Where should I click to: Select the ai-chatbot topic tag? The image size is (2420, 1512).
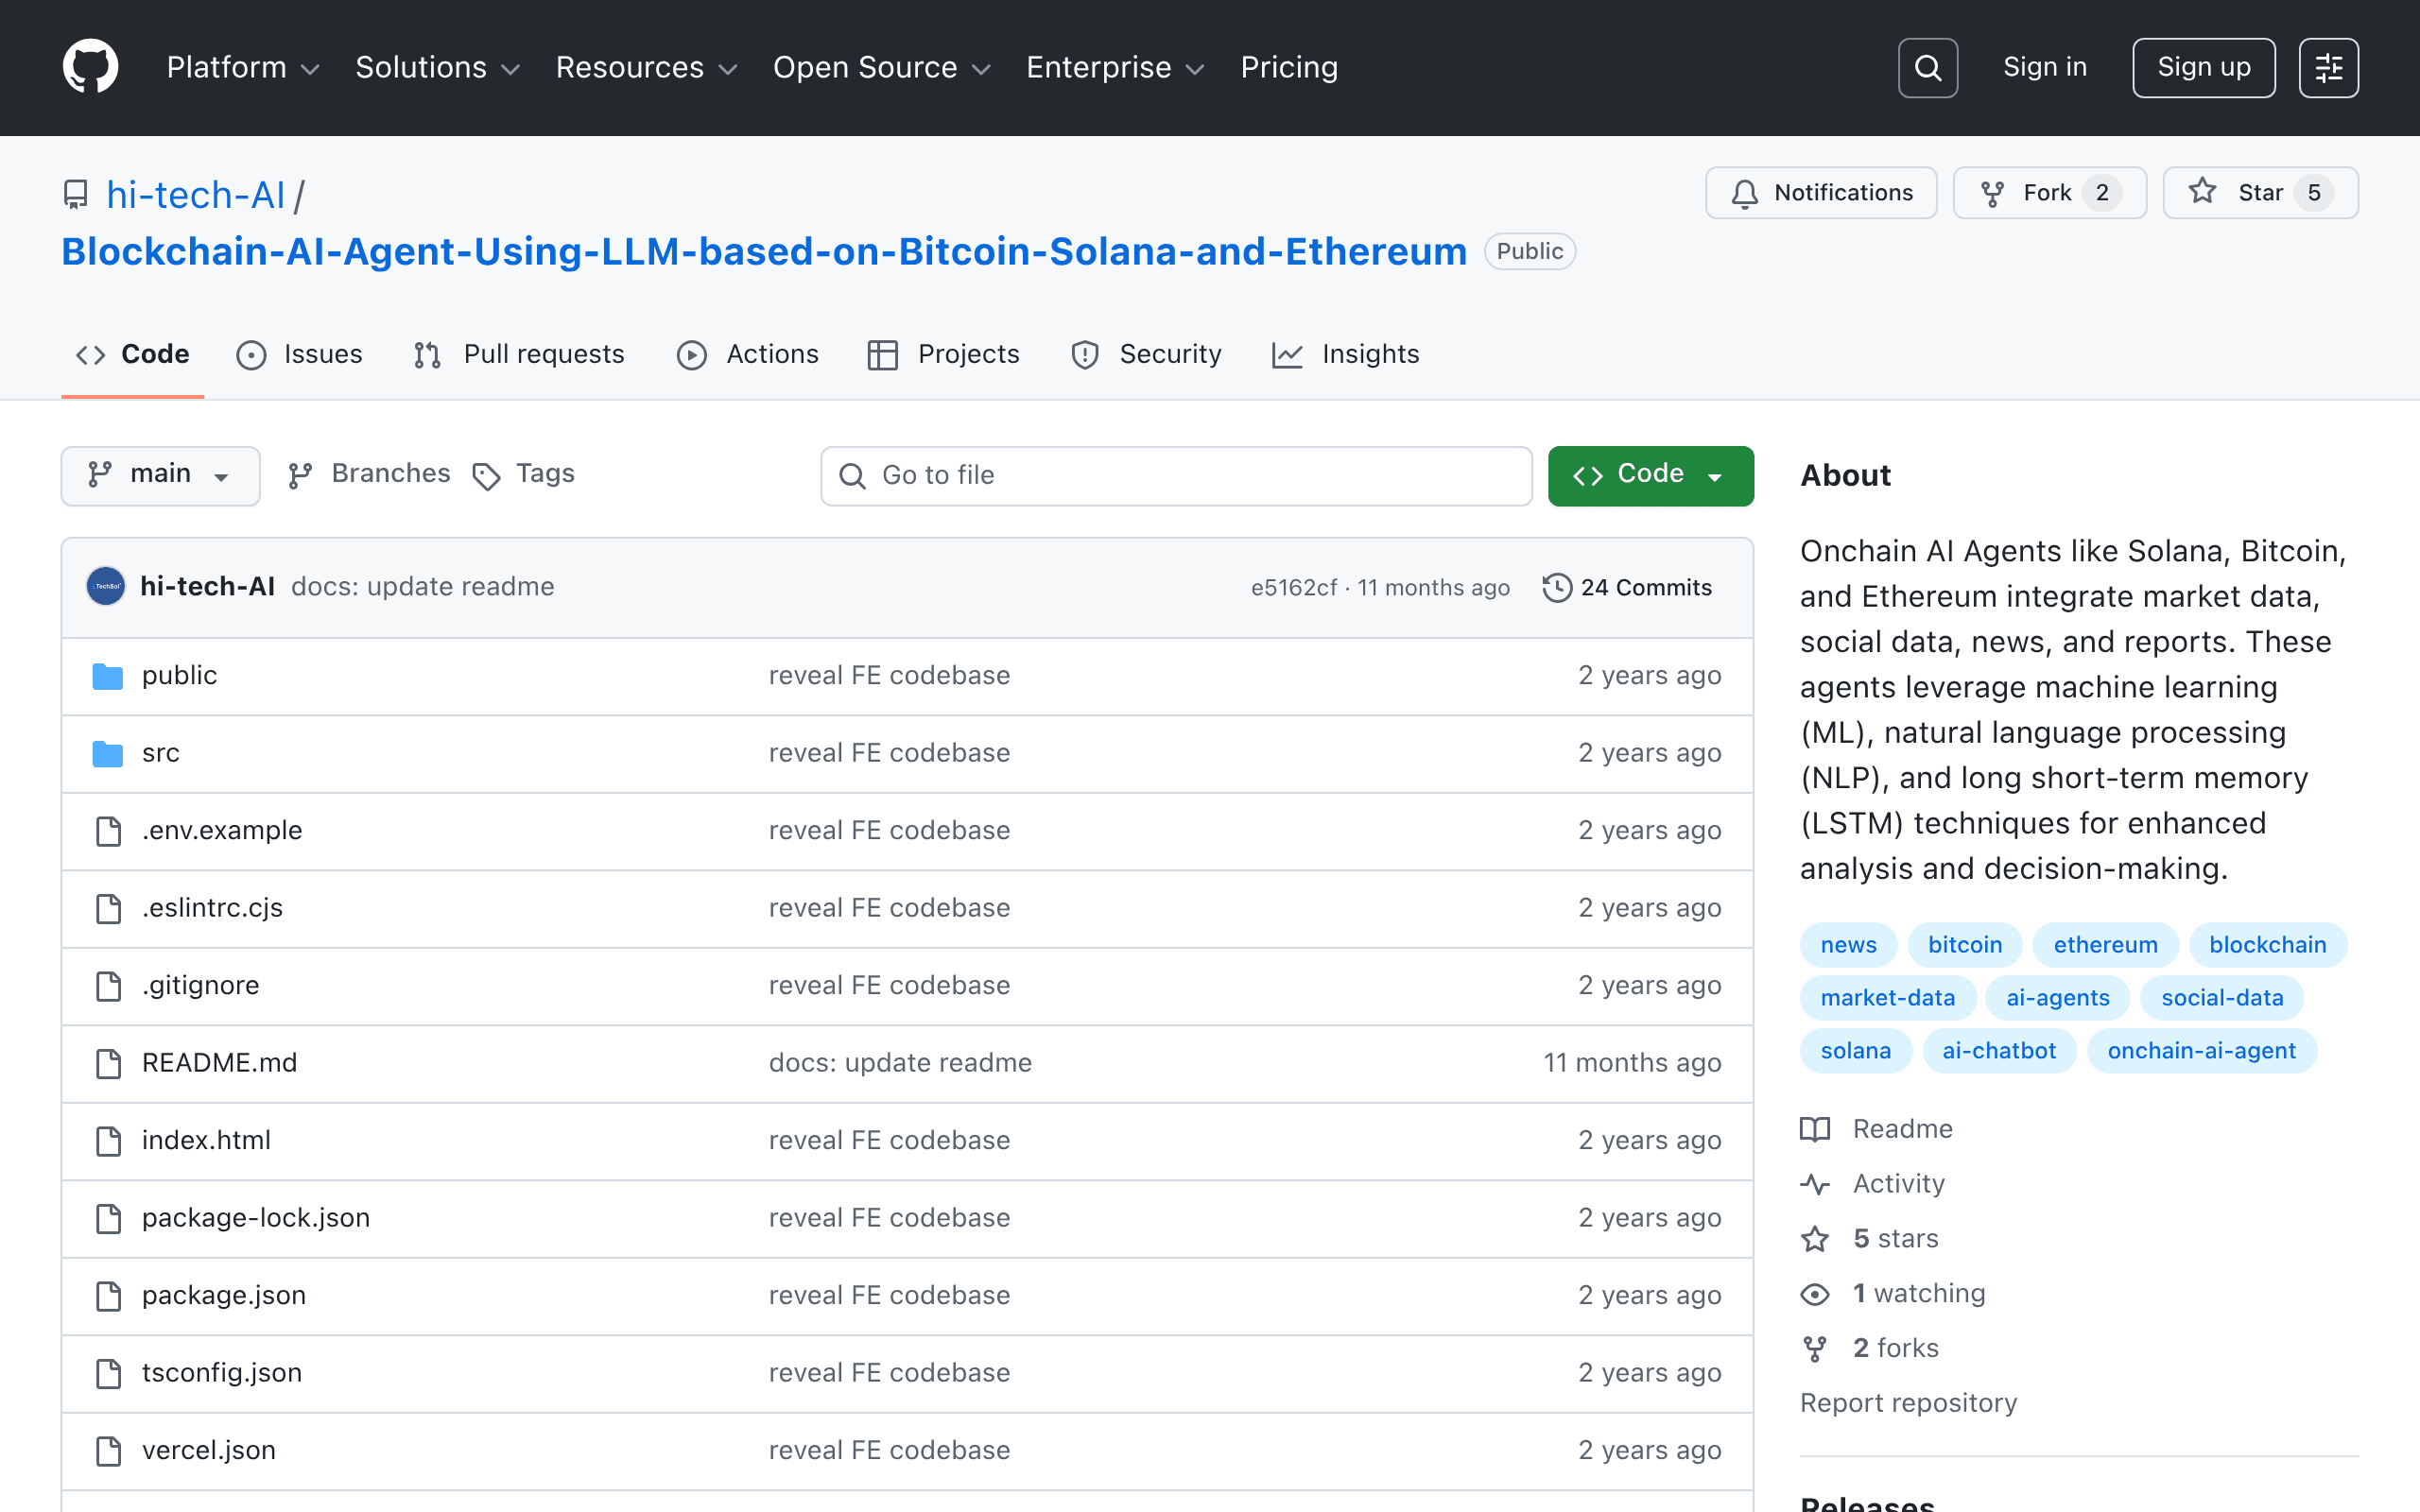[x=1998, y=1051]
